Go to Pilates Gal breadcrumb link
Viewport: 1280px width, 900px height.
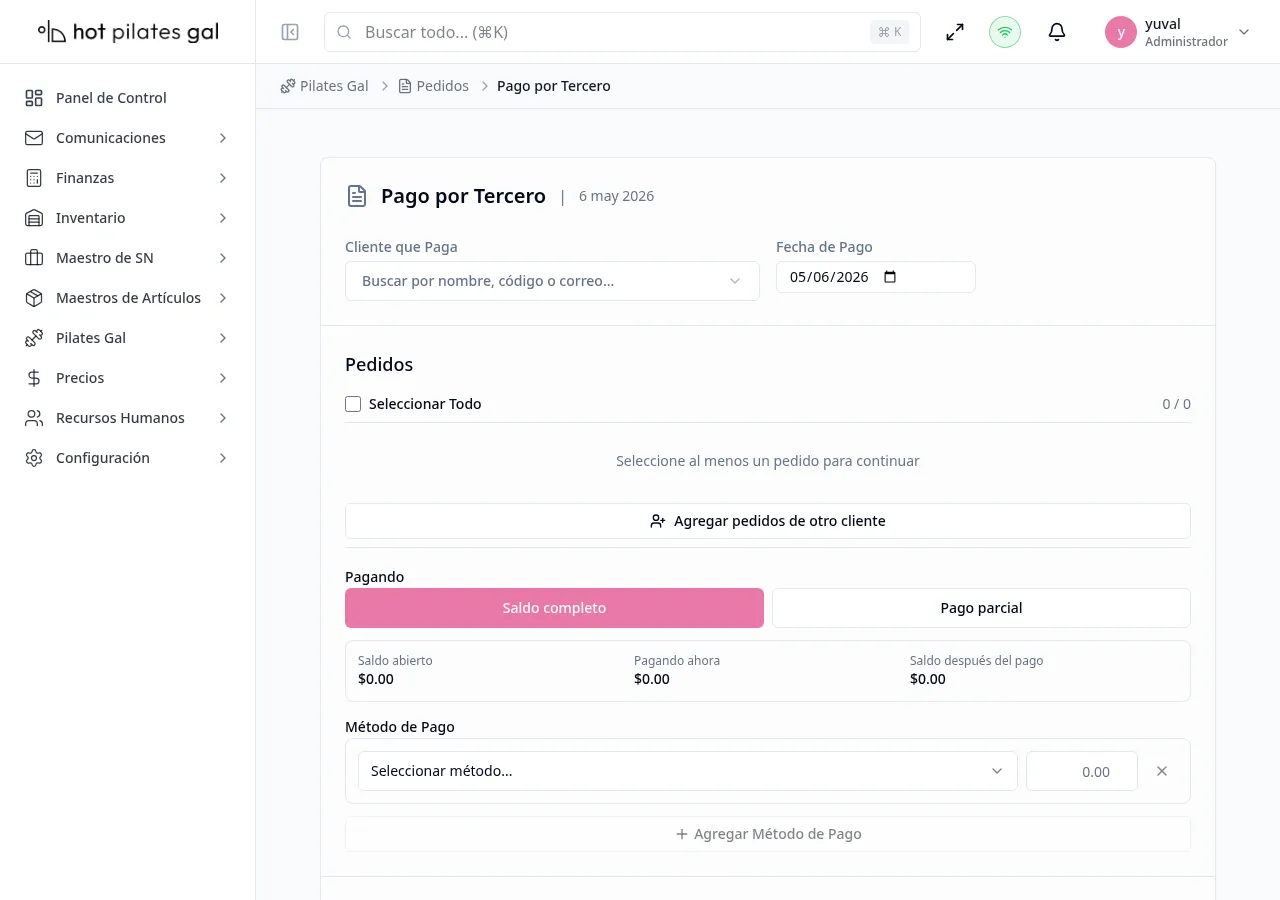pyautogui.click(x=325, y=86)
